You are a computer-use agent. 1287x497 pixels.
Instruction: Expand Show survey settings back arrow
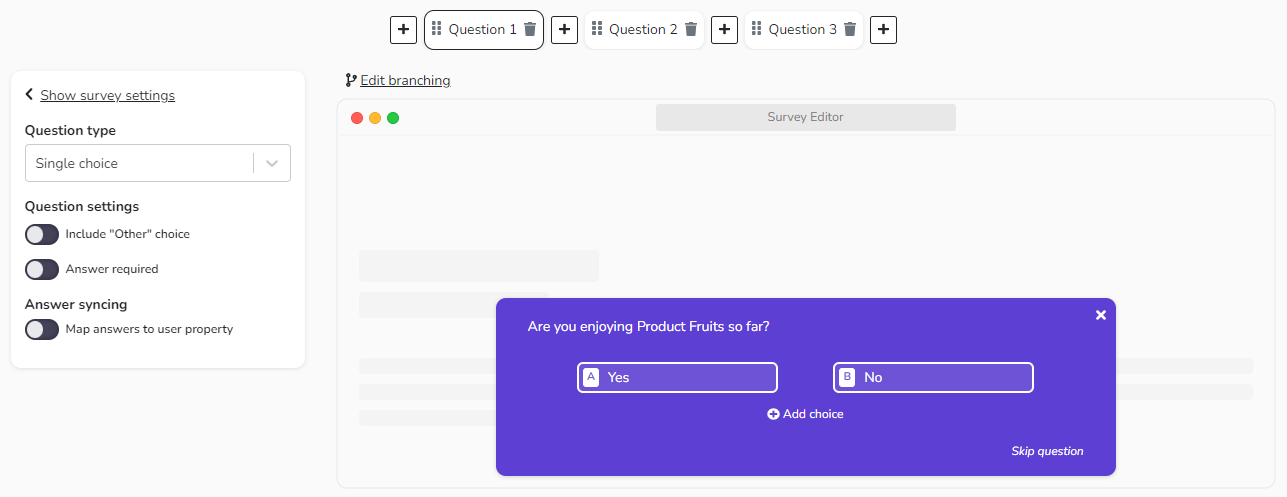click(x=30, y=95)
